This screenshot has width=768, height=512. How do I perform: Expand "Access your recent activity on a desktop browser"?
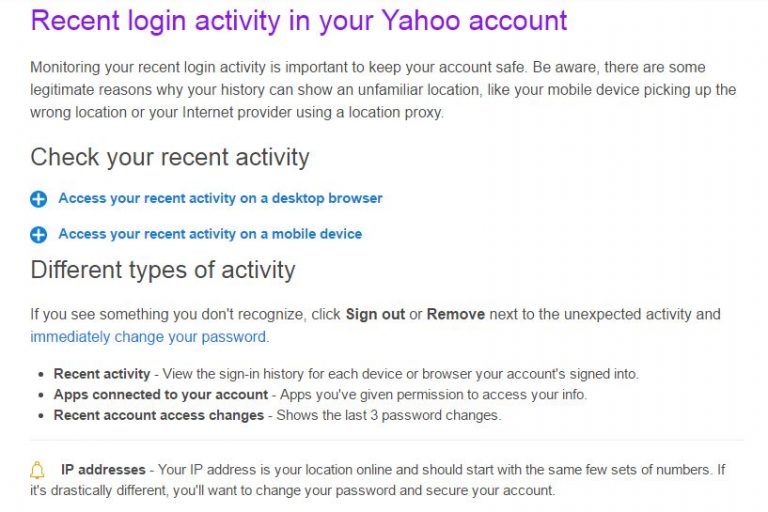pos(220,198)
